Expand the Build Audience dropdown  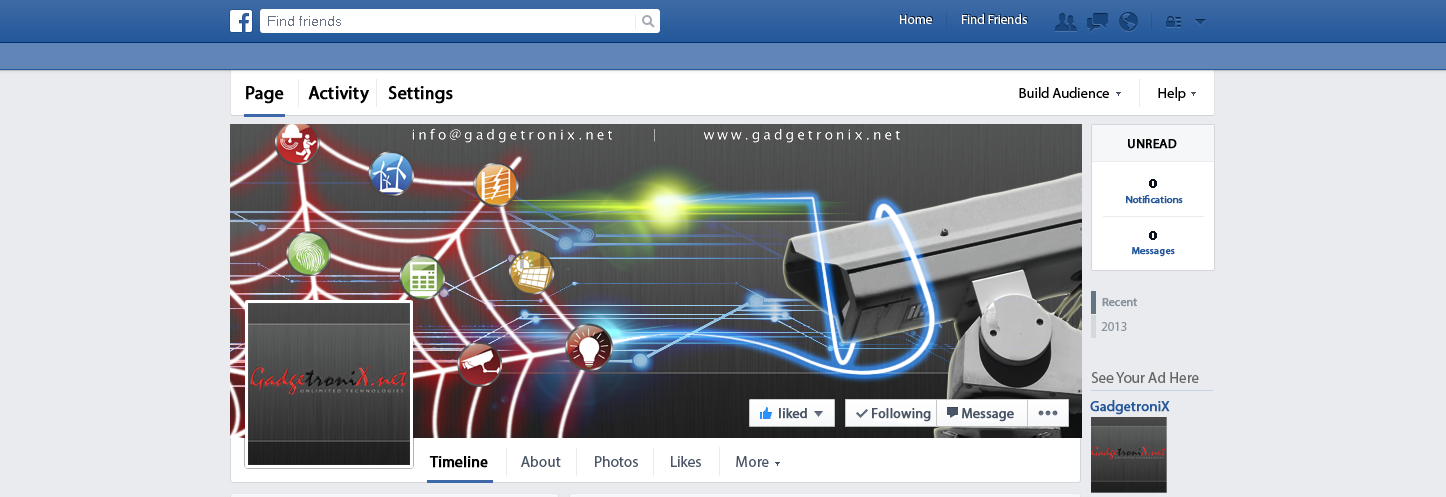pos(1070,93)
